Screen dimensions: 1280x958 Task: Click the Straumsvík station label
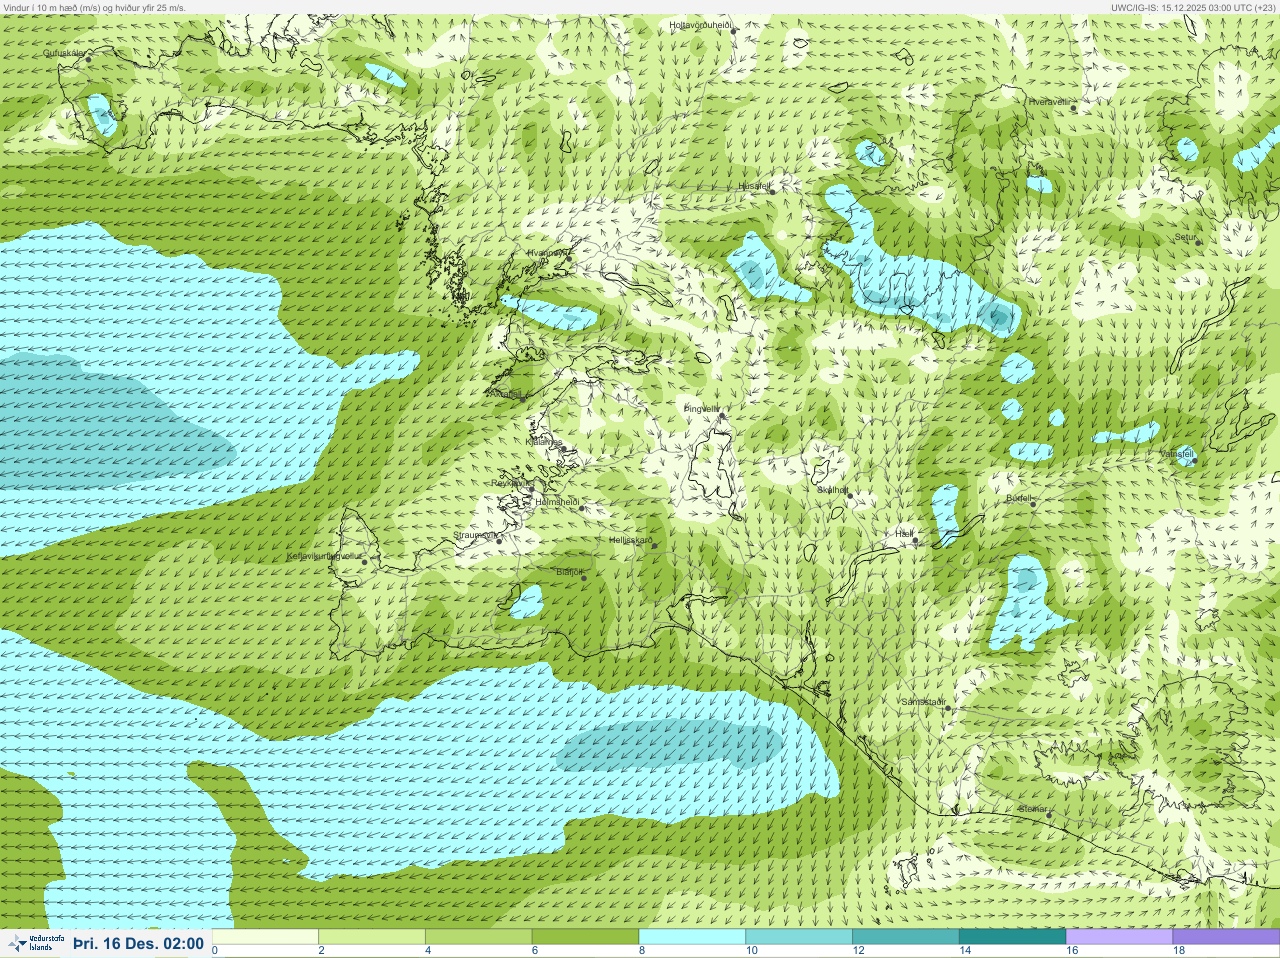click(x=476, y=536)
